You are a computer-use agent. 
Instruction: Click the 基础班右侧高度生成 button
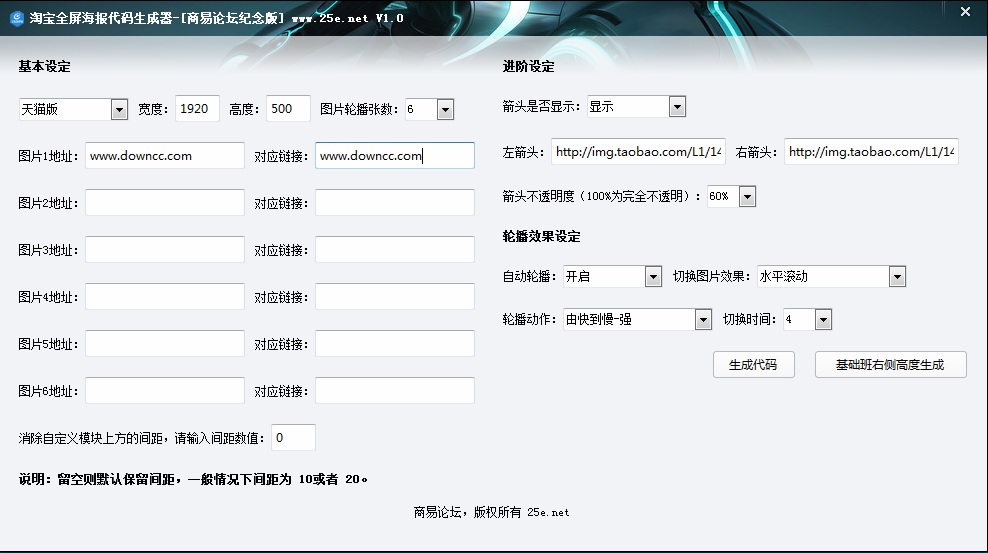890,365
